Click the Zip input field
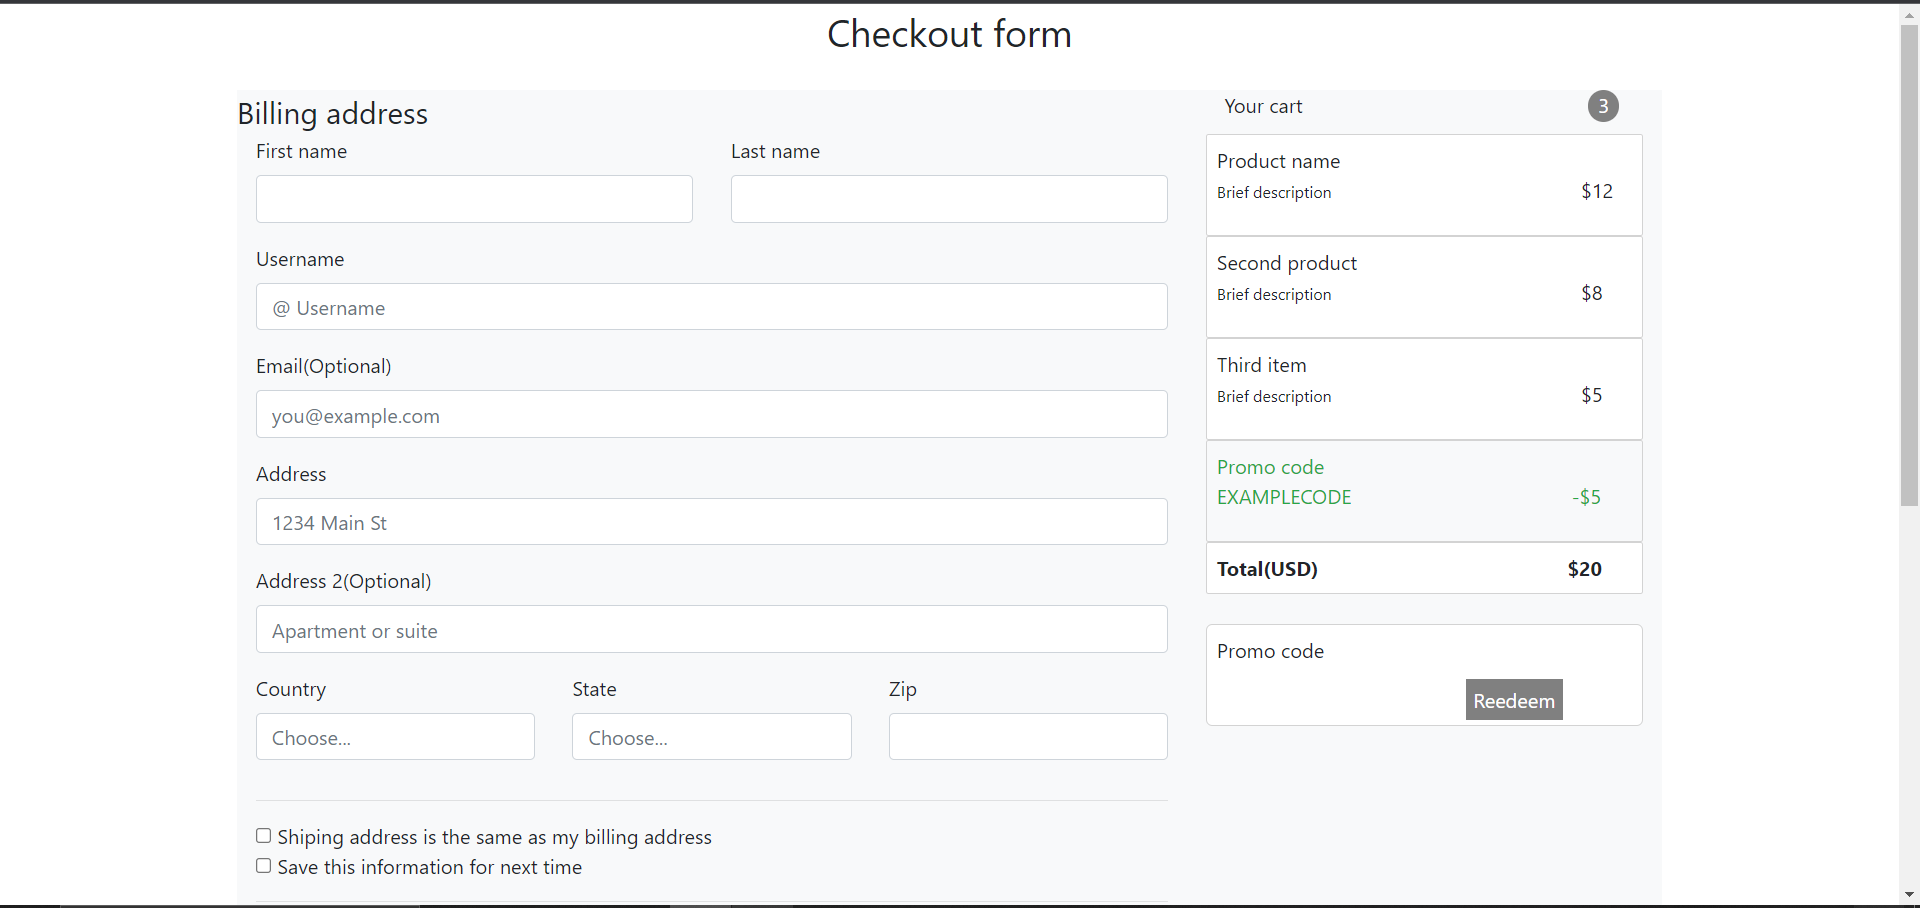The width and height of the screenshot is (1920, 908). (1028, 737)
